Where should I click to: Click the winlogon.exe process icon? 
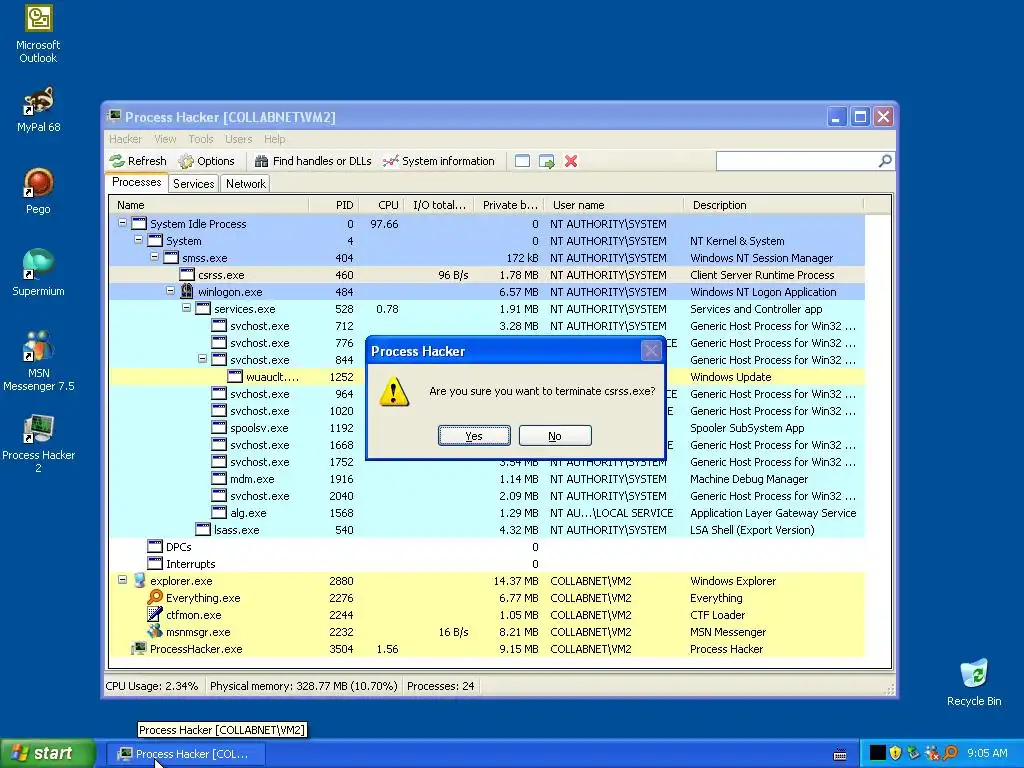tap(187, 291)
